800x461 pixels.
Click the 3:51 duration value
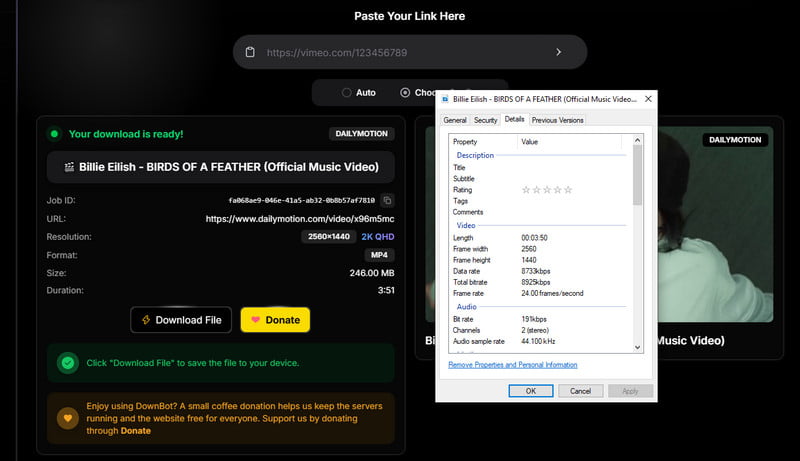click(x=386, y=290)
